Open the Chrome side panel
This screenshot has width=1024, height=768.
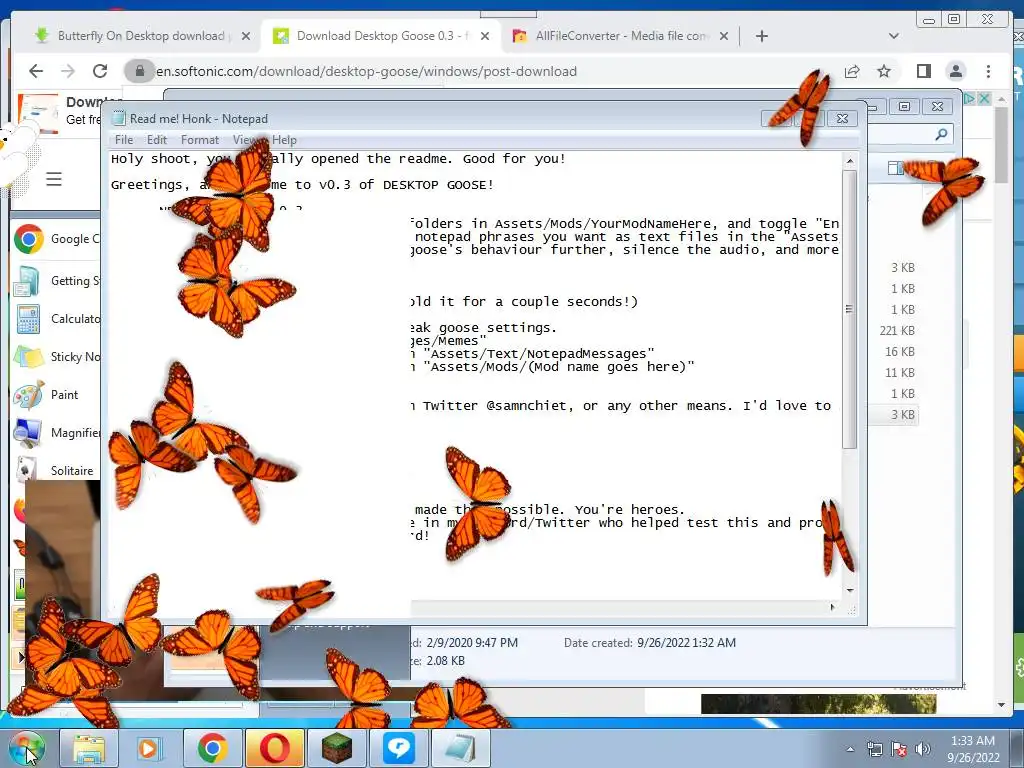click(x=923, y=71)
